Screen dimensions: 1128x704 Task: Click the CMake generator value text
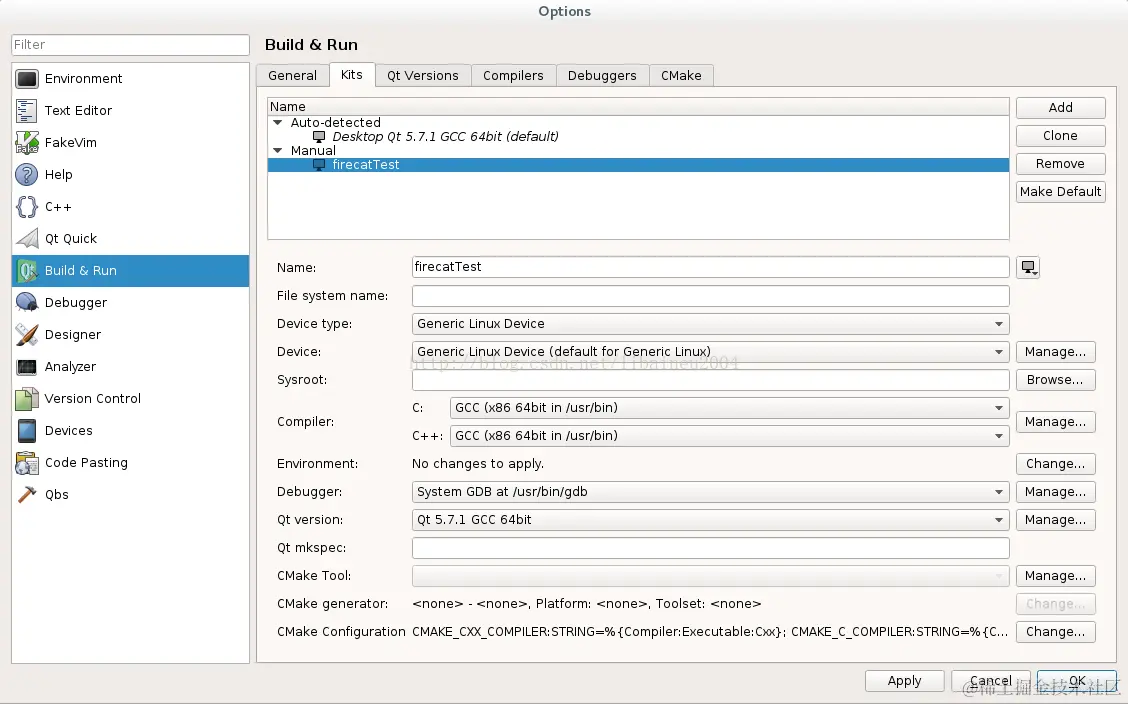[586, 604]
